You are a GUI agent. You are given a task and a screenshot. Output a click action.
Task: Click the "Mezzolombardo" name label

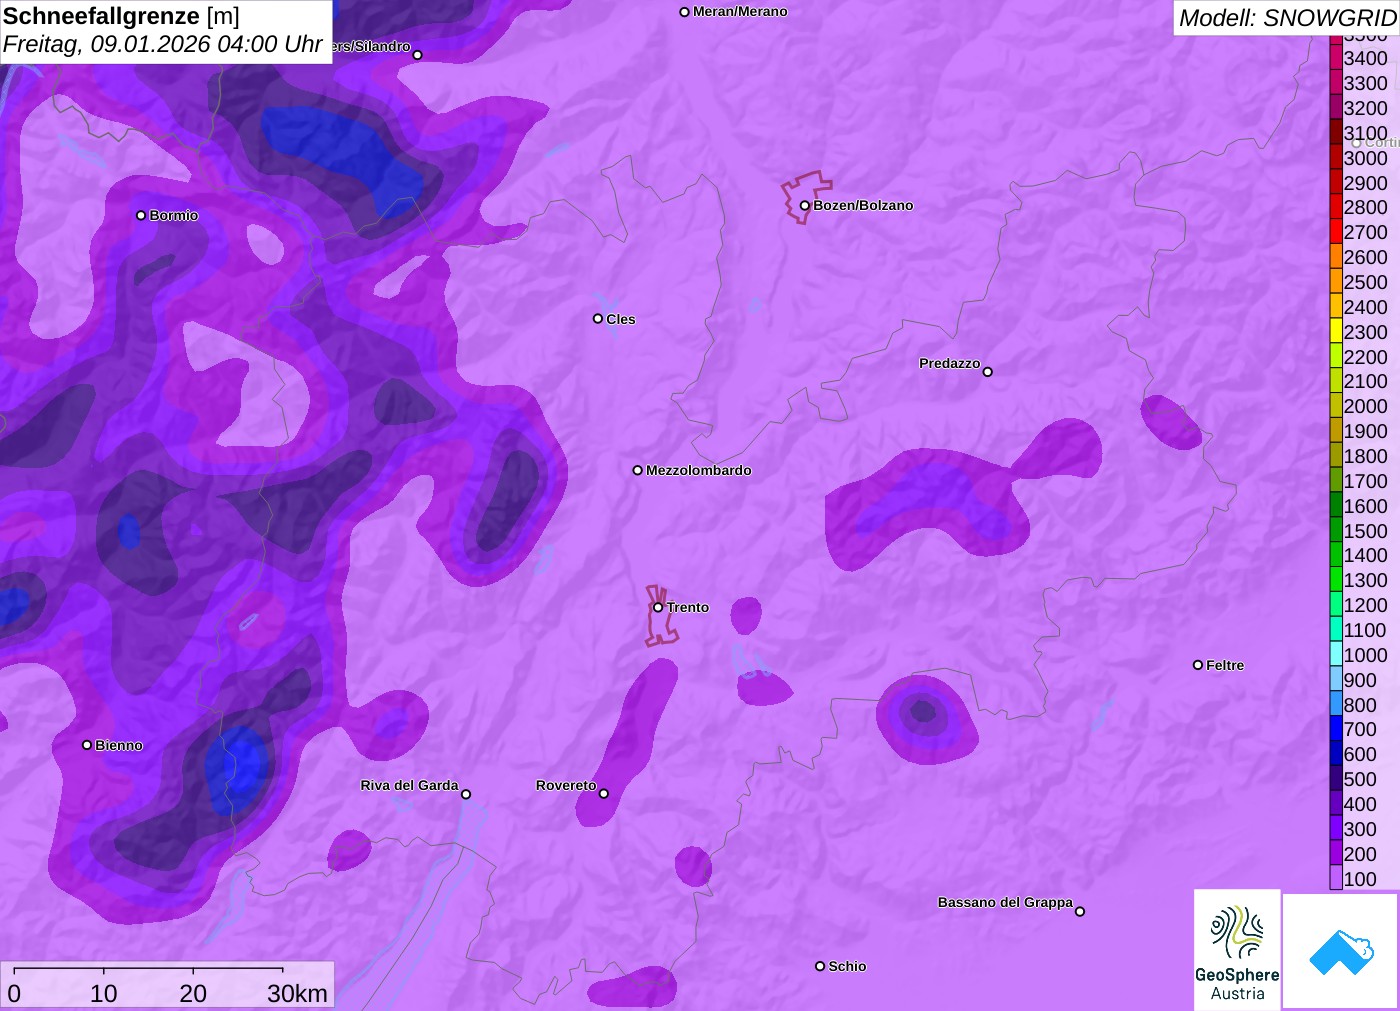tap(699, 470)
